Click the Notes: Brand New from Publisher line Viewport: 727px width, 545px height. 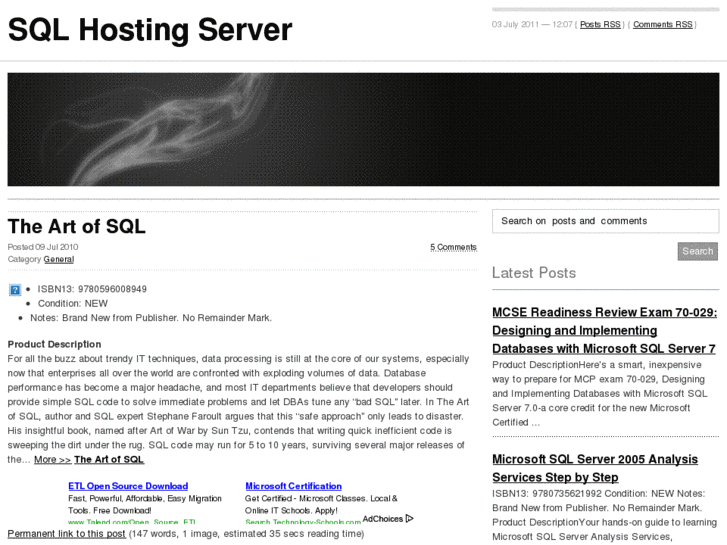pyautogui.click(x=151, y=318)
